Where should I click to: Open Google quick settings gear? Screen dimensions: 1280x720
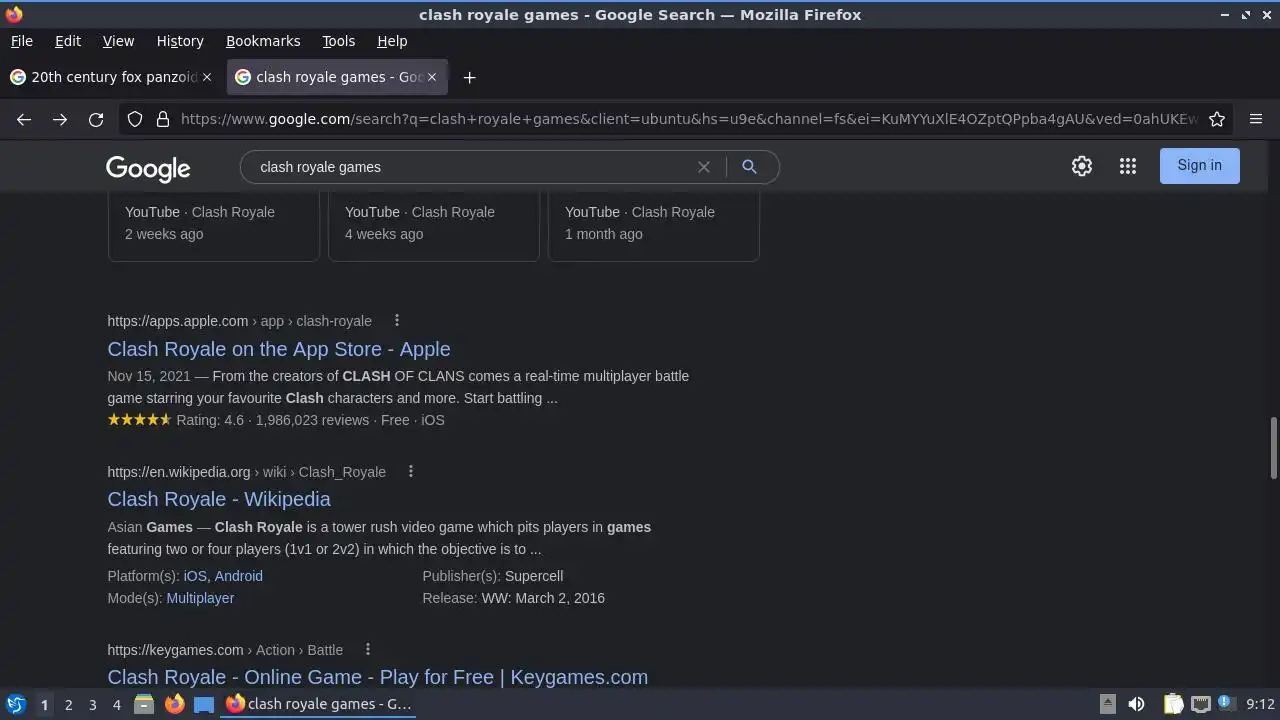coord(1082,166)
